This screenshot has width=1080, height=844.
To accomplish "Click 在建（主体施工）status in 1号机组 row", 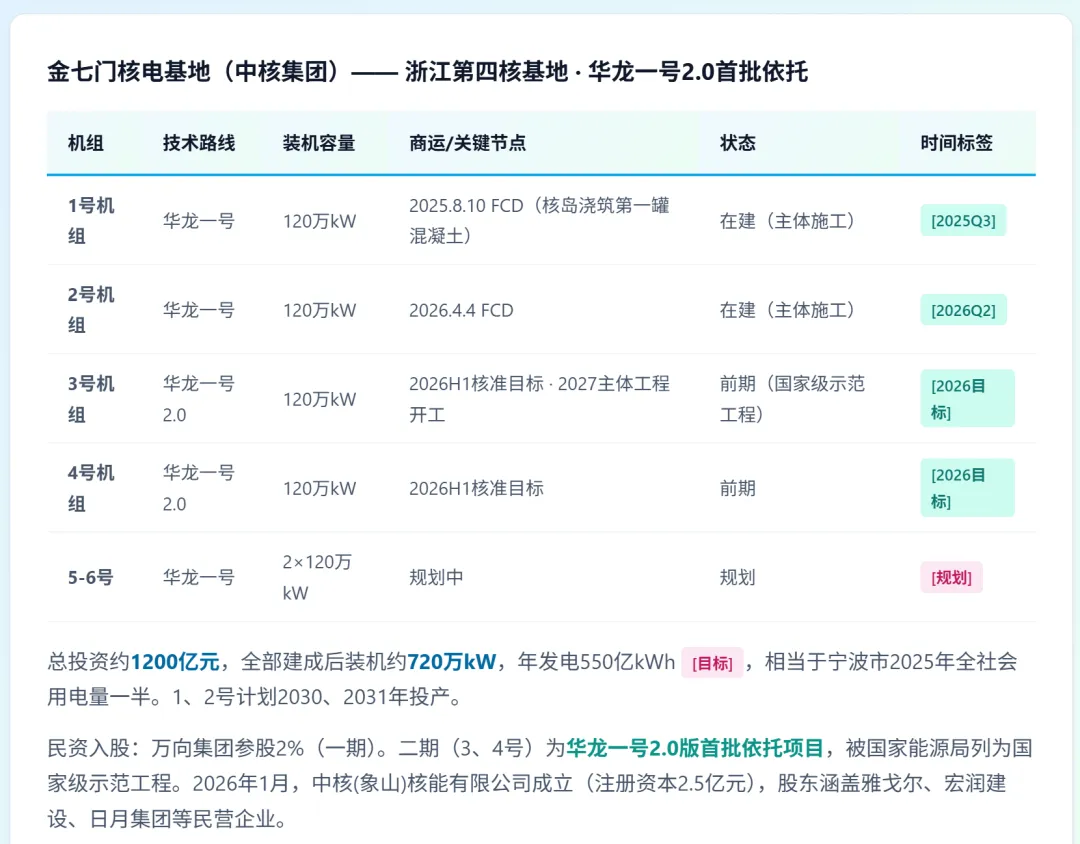I will (788, 220).
